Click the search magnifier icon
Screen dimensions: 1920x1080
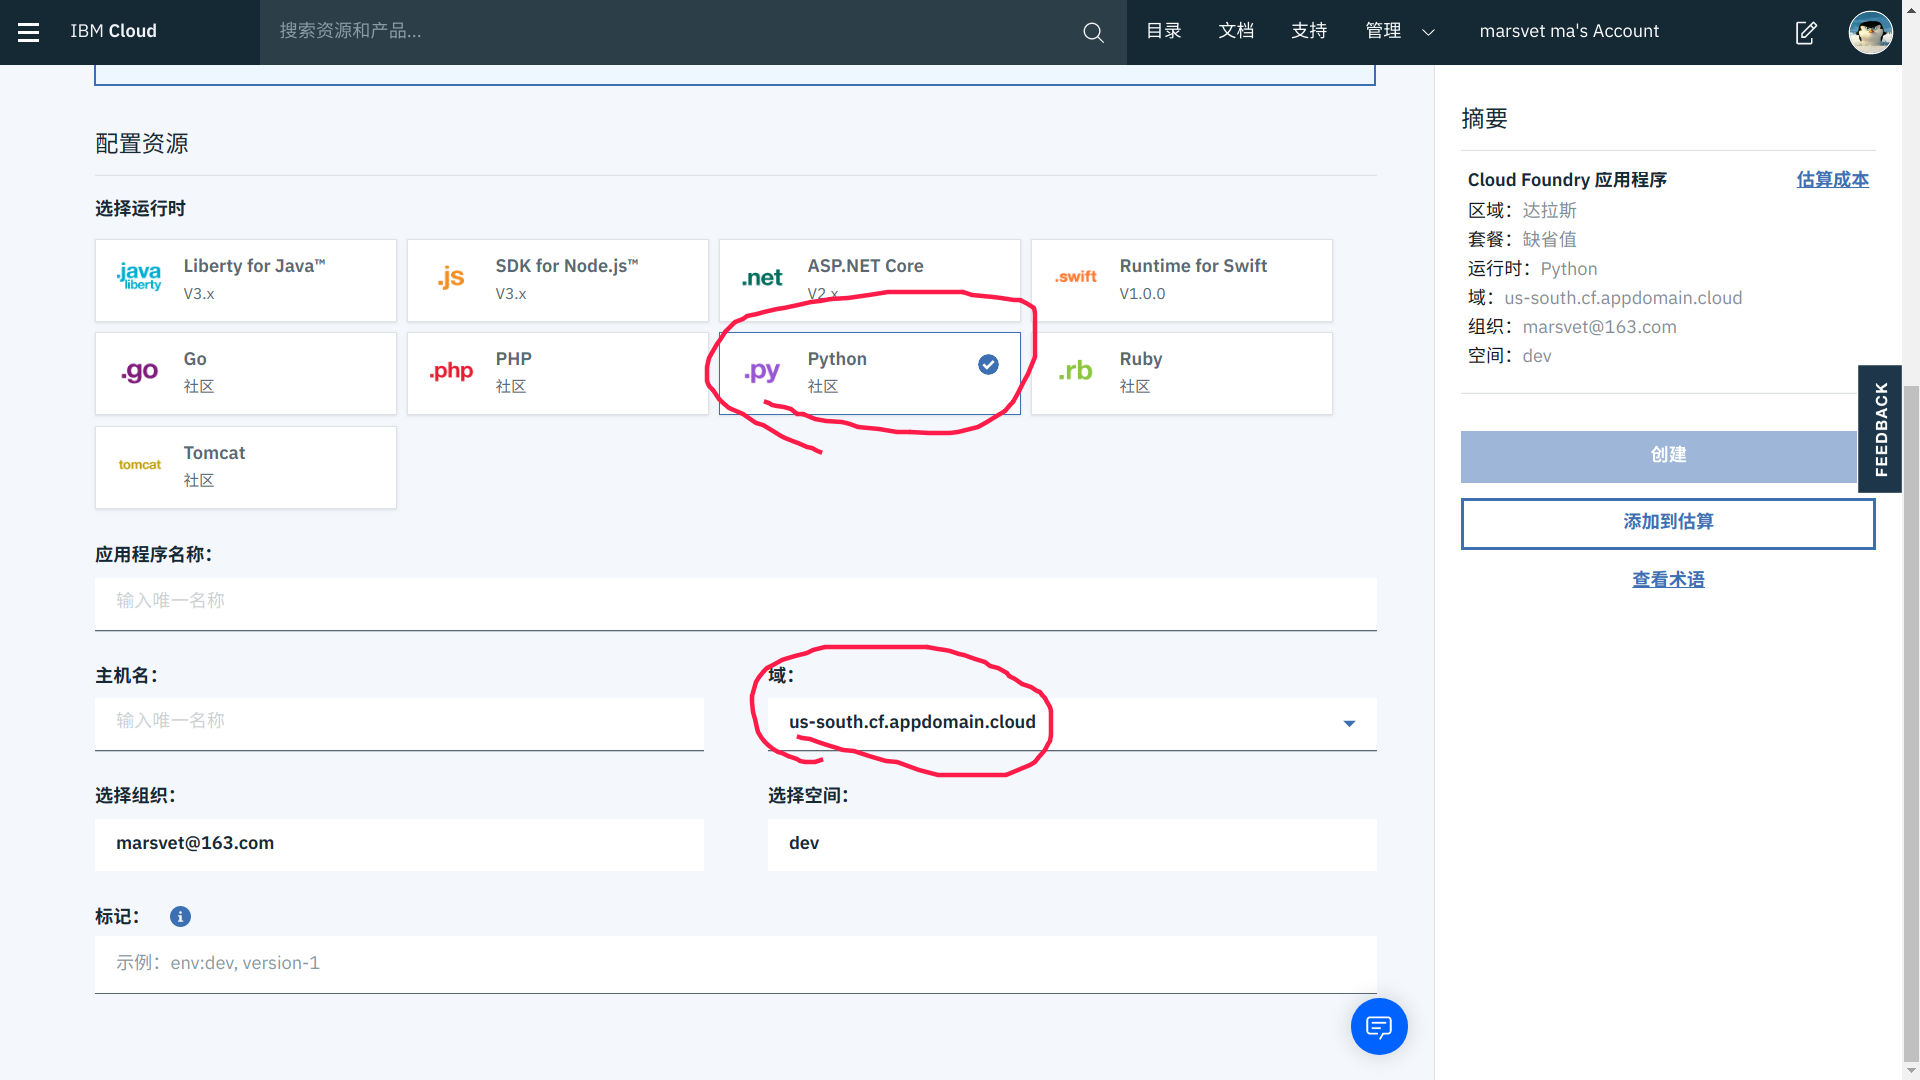[1093, 32]
